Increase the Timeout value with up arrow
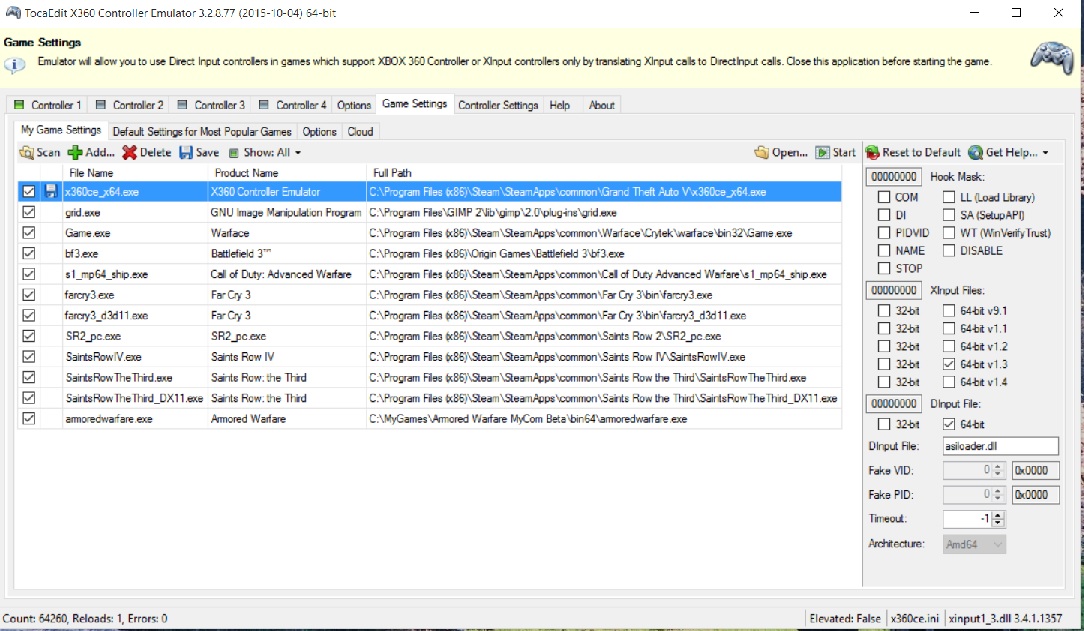This screenshot has width=1084, height=631. coord(998,515)
